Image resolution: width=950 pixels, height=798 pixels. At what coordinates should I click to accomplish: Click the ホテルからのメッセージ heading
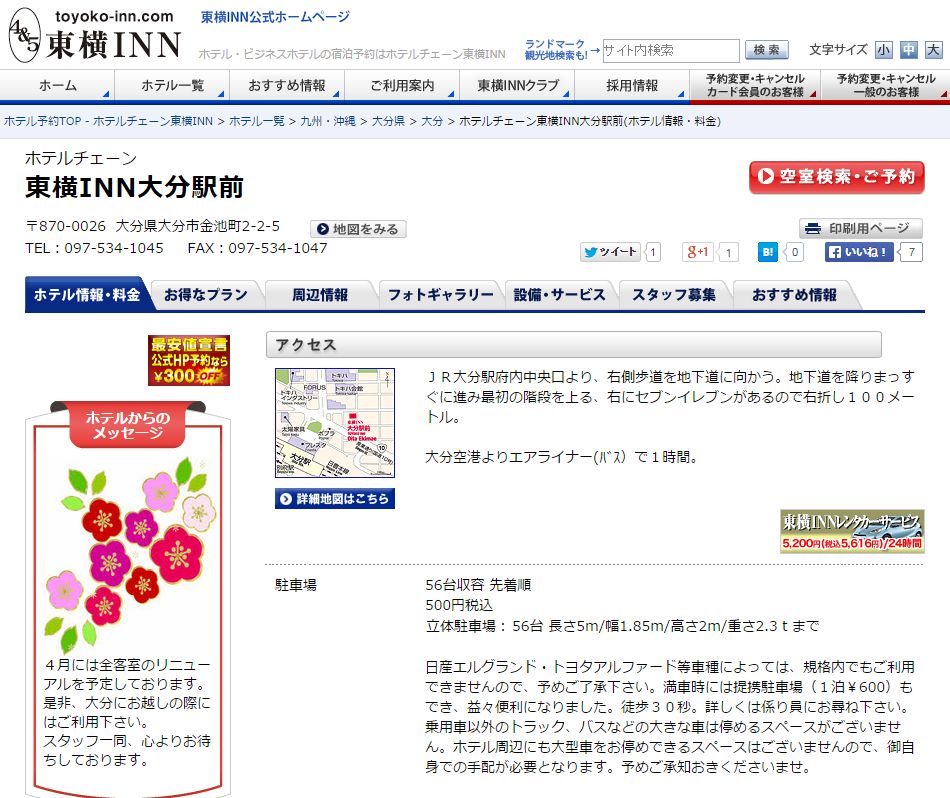(128, 425)
